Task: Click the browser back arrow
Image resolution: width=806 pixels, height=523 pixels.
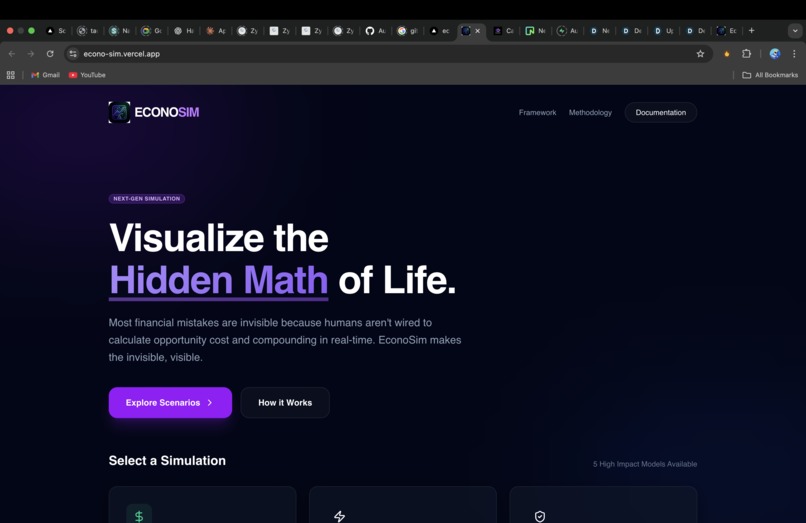Action: 12,53
